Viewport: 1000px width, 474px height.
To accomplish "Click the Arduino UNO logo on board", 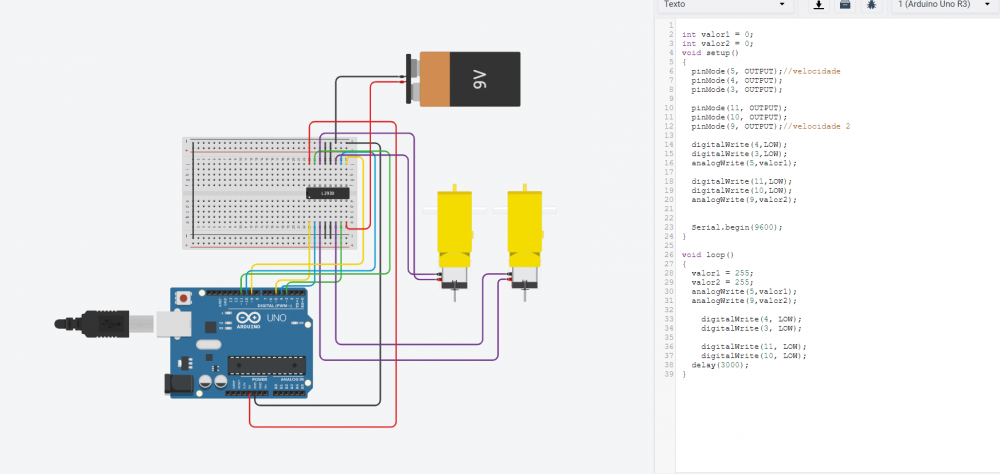I will click(x=246, y=319).
